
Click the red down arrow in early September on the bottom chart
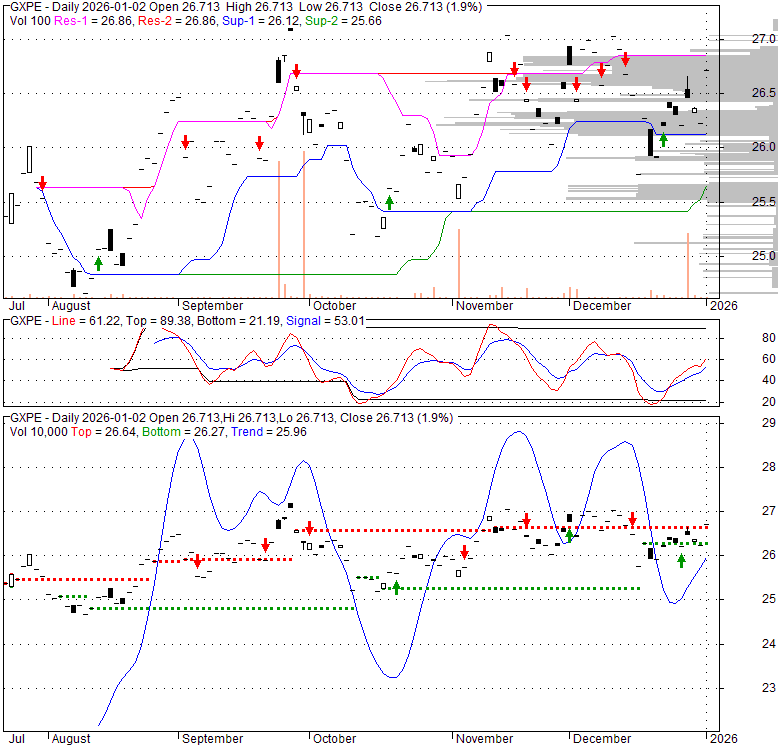198,561
